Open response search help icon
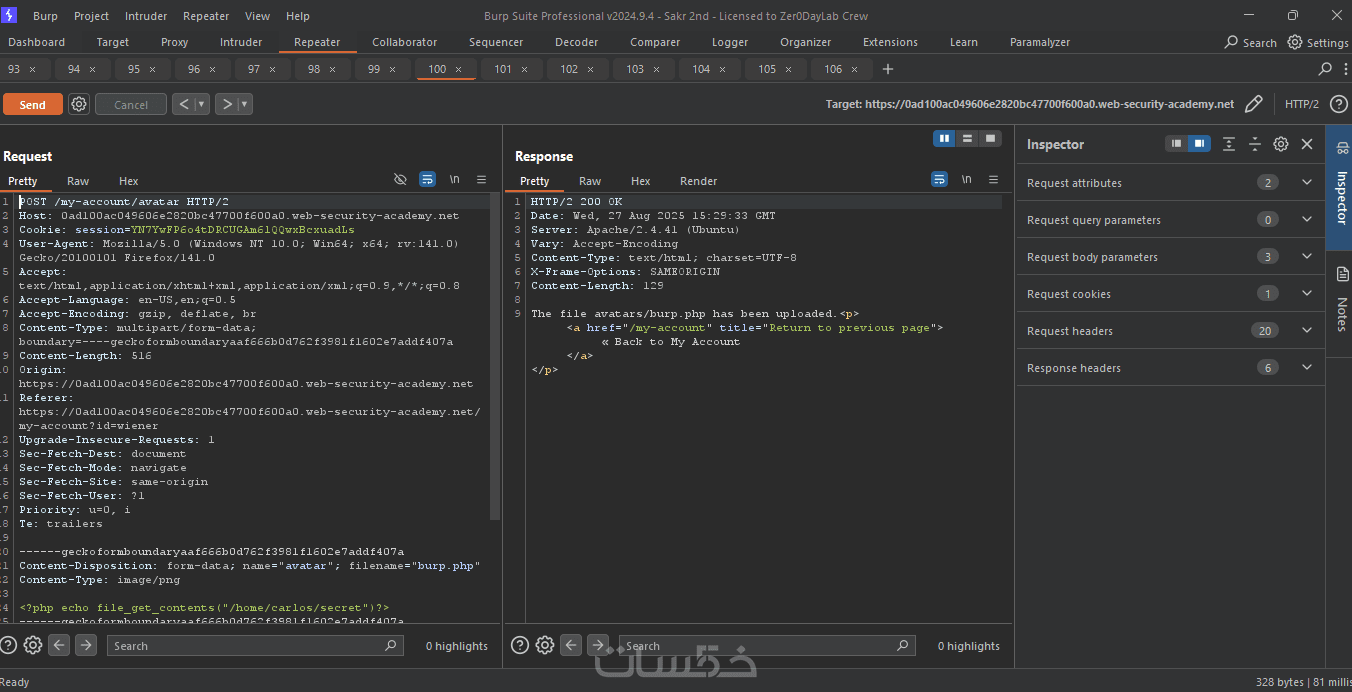The width and height of the screenshot is (1352, 692). click(x=520, y=645)
